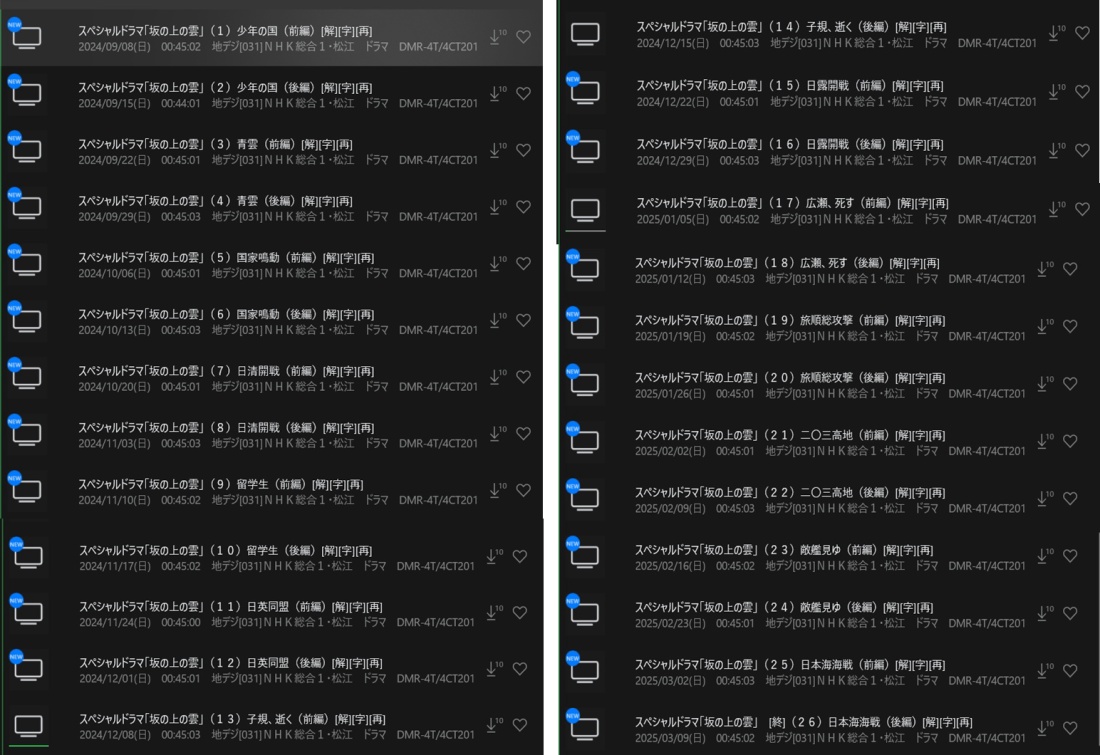Click the NEW-badged TV icon of episode (8) 日清開戦（後編）
Screen dimensions: 1100x755
point(27,434)
